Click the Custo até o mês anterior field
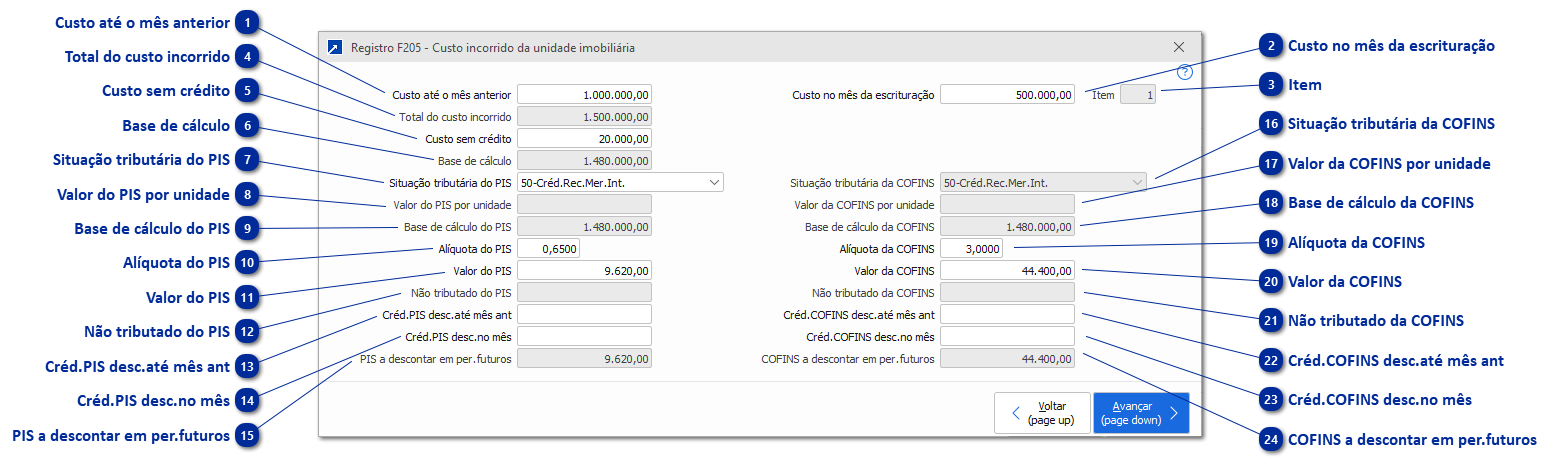The image size is (1553, 466). click(585, 95)
